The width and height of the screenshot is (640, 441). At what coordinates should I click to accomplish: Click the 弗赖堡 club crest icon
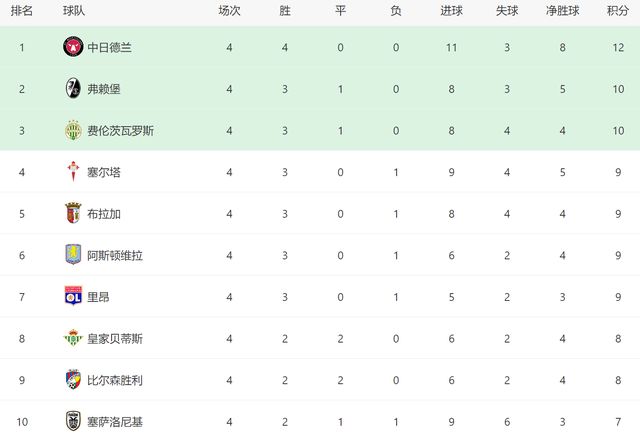point(72,89)
